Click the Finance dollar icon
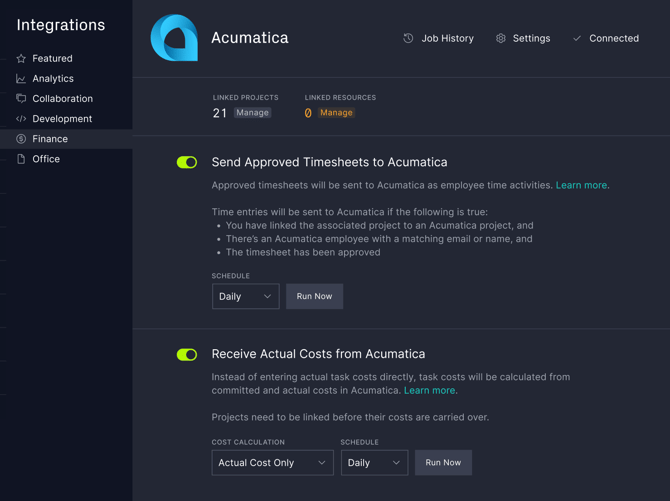Image resolution: width=670 pixels, height=501 pixels. click(x=21, y=139)
